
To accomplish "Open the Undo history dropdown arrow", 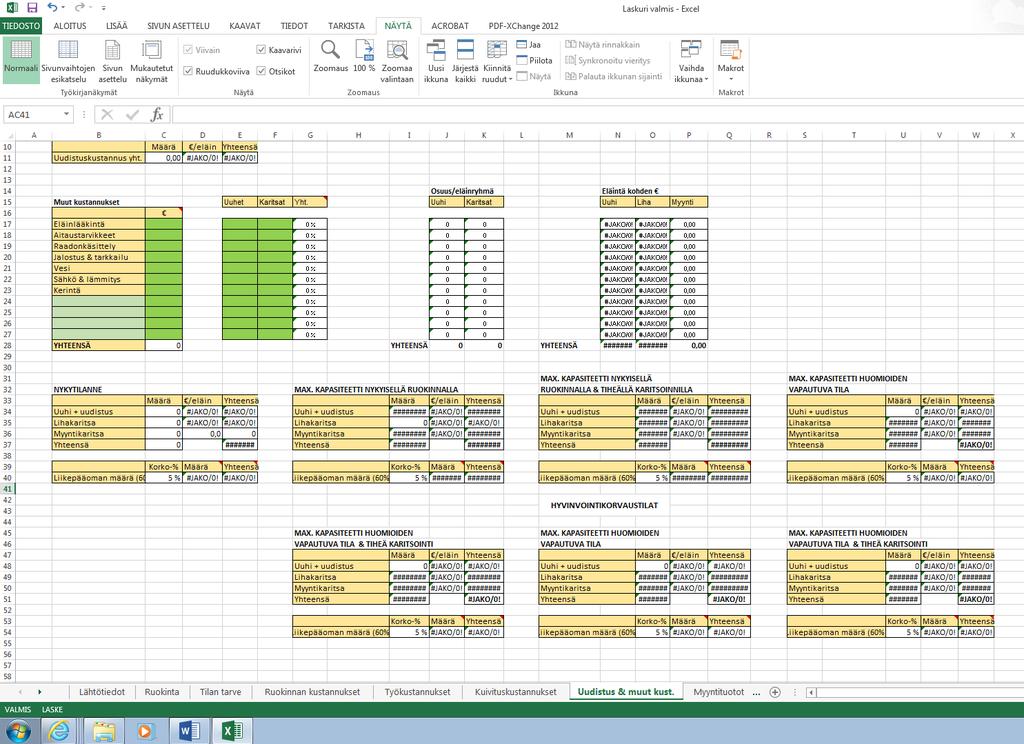I will 63,8.
